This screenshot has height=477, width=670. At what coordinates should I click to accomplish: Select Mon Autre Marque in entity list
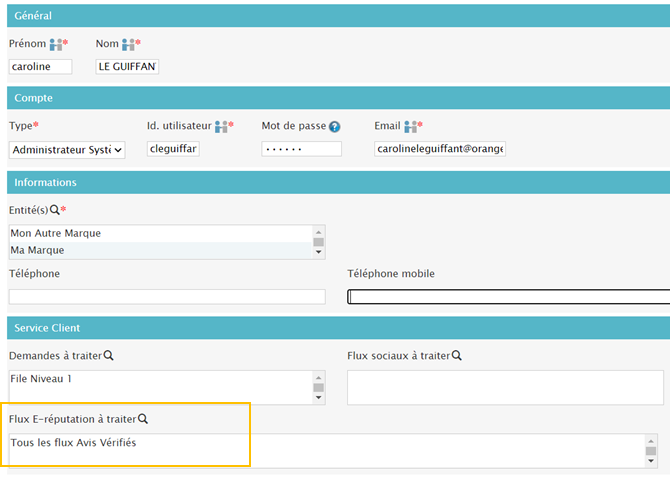pyautogui.click(x=56, y=233)
